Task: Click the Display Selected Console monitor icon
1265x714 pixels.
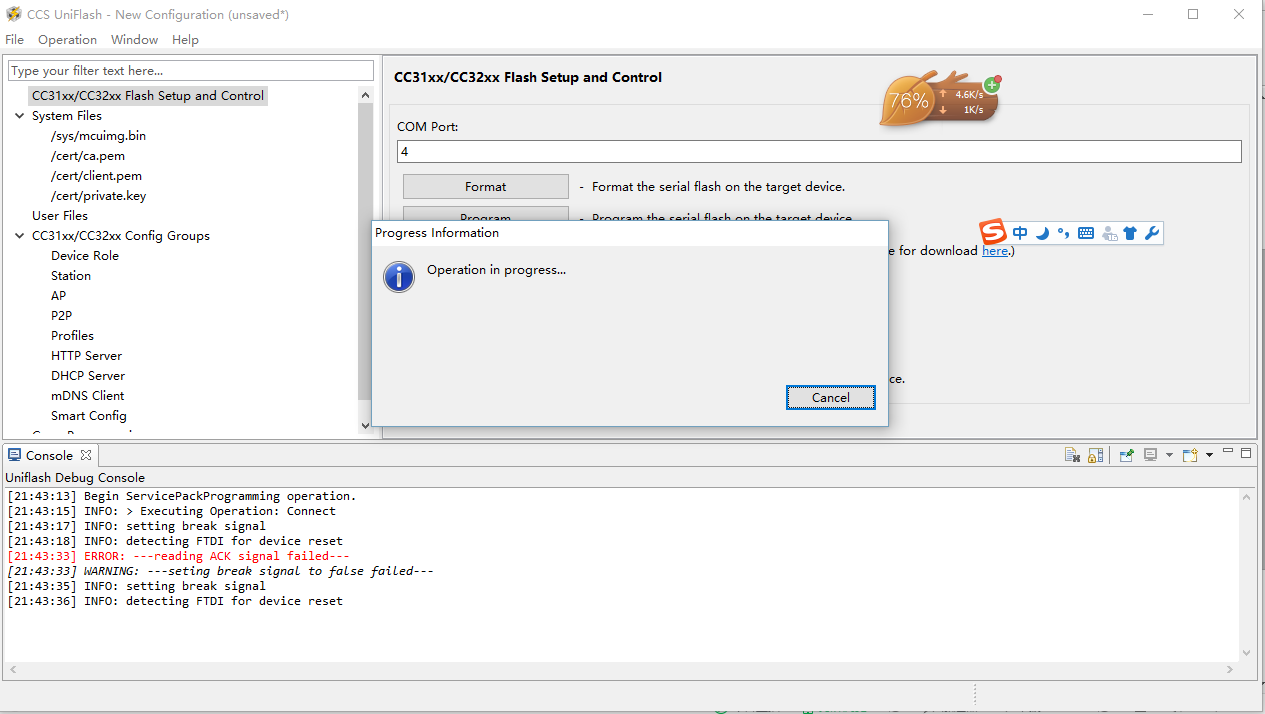Action: pos(1151,455)
